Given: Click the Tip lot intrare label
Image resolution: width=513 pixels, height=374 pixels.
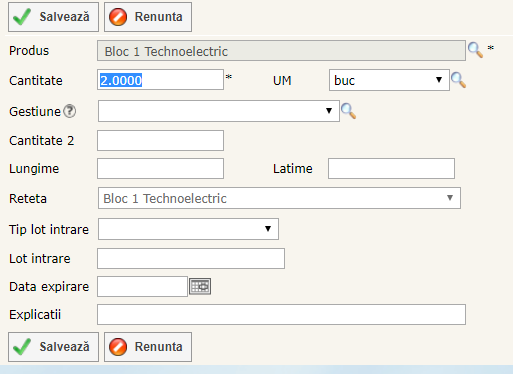Looking at the screenshot, I should [49, 230].
